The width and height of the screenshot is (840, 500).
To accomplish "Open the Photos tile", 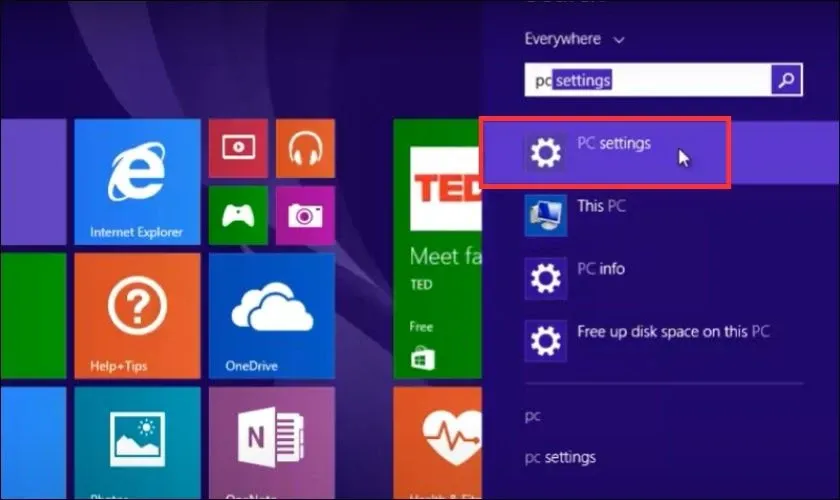I will point(137,443).
